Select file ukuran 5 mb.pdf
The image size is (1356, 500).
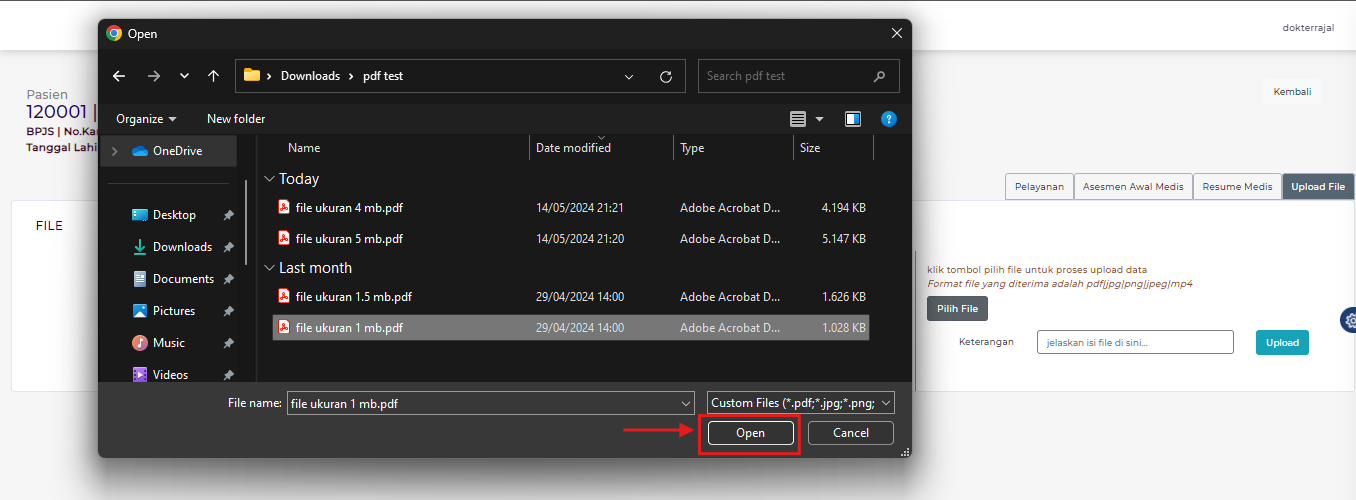[349, 239]
